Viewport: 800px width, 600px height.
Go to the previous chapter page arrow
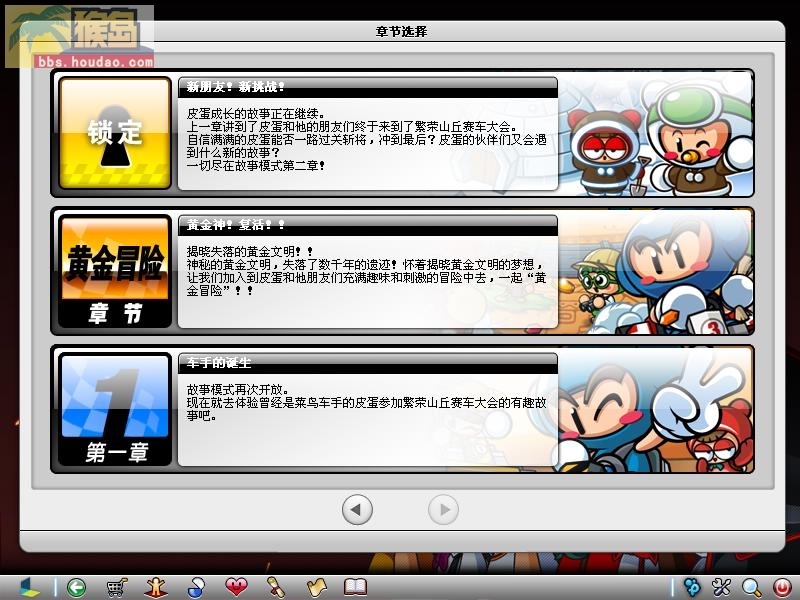click(x=357, y=509)
